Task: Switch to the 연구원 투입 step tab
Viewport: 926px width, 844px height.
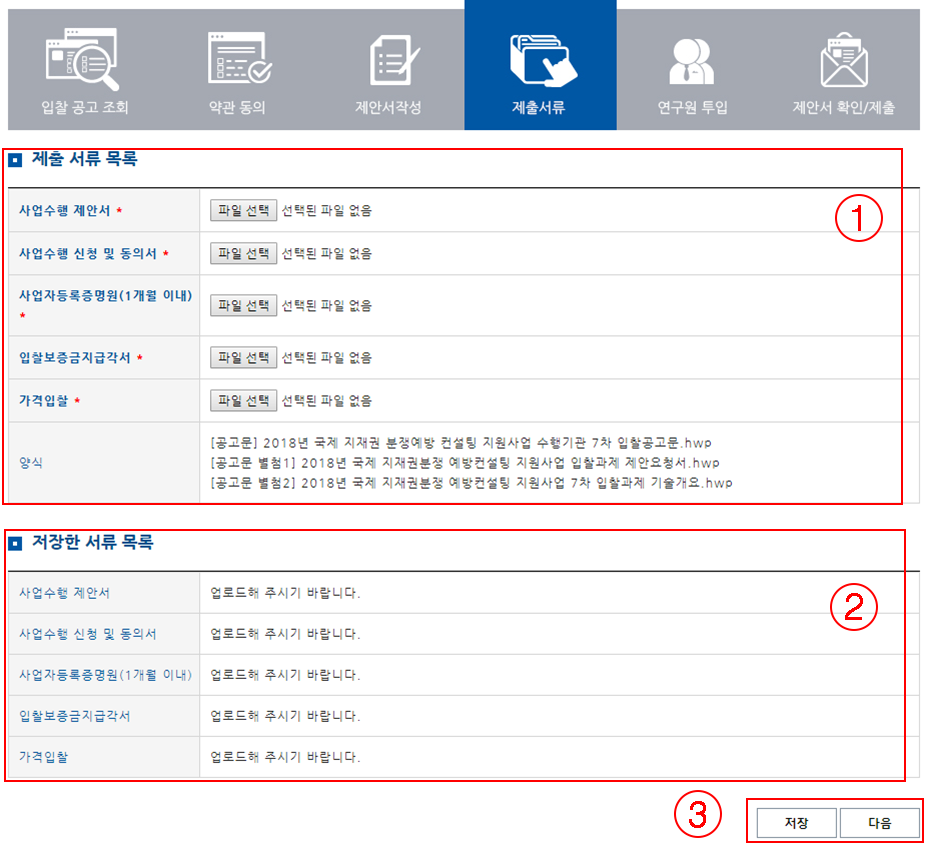Action: (692, 107)
